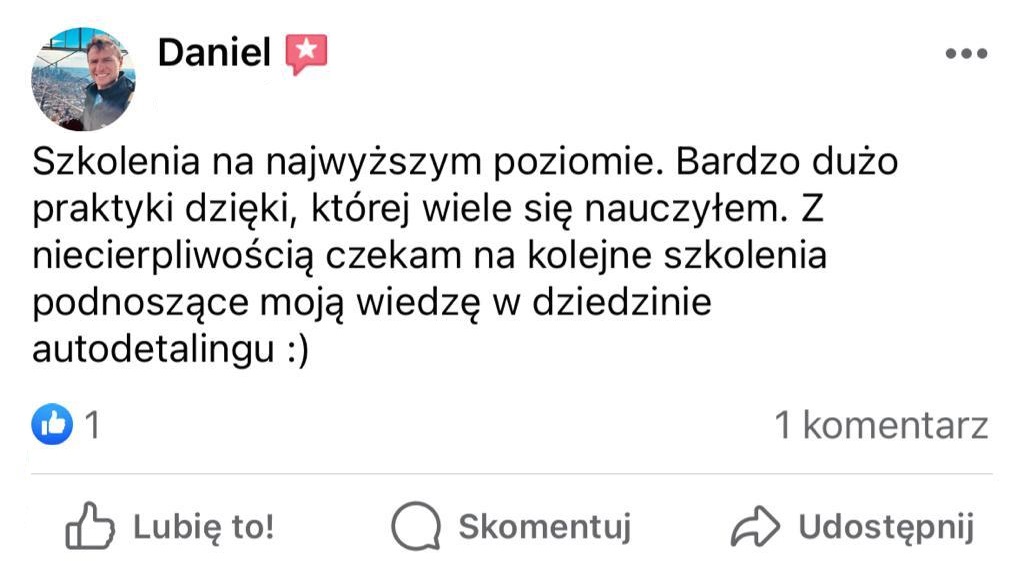The height and width of the screenshot is (561, 1024).
Task: Open the "1 komentarz" comments link
Action: click(881, 427)
